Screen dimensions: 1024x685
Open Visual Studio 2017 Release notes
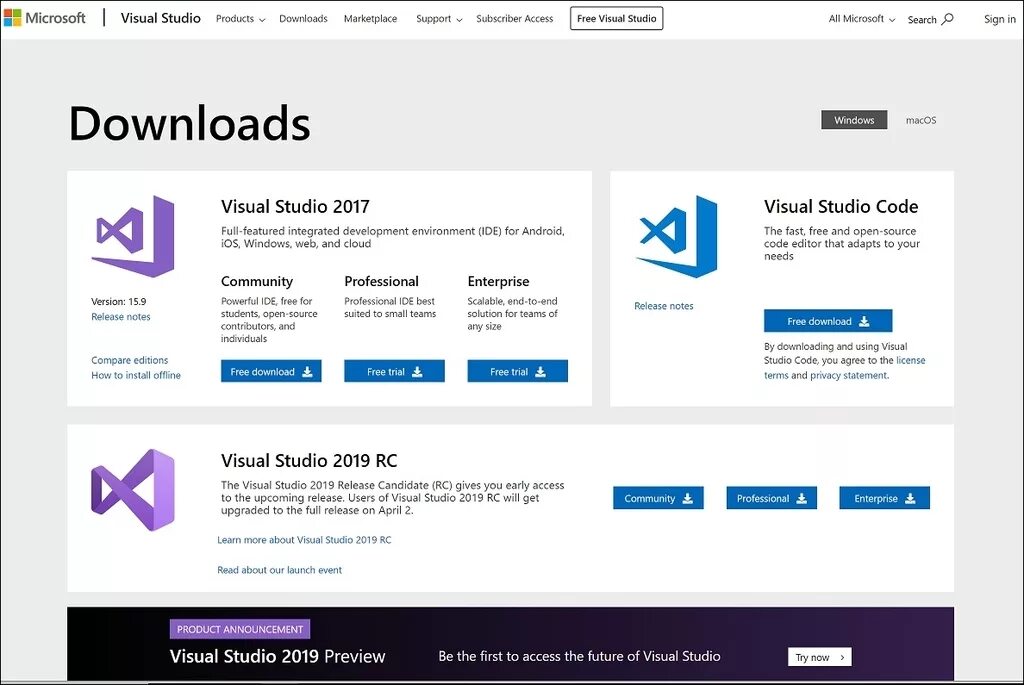[x=121, y=317]
